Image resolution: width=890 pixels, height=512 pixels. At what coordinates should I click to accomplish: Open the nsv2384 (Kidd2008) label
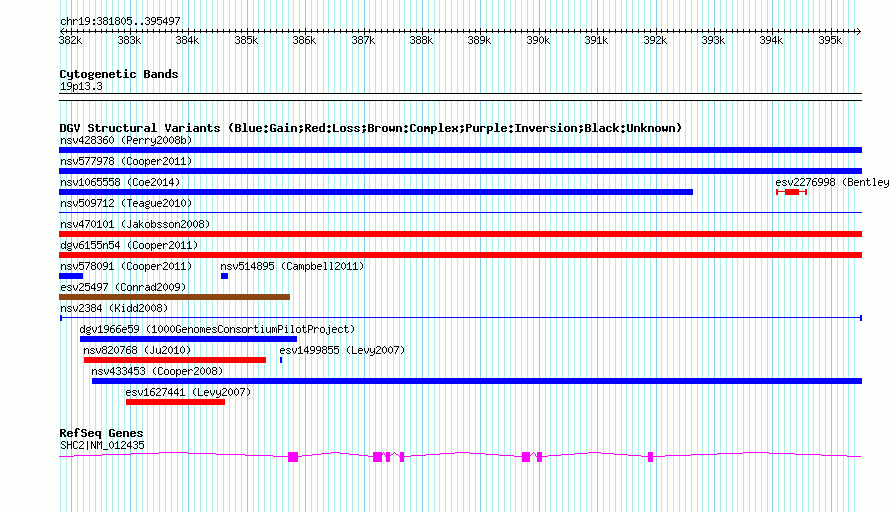point(114,308)
